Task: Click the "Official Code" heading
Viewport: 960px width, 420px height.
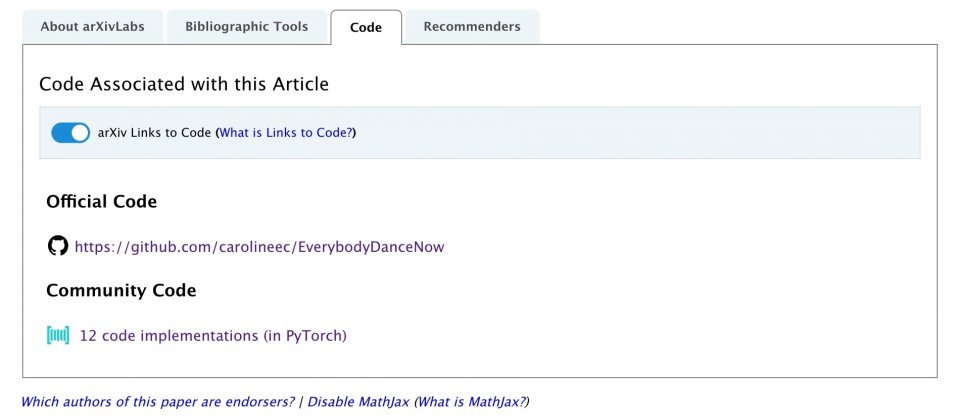Action: 101,202
